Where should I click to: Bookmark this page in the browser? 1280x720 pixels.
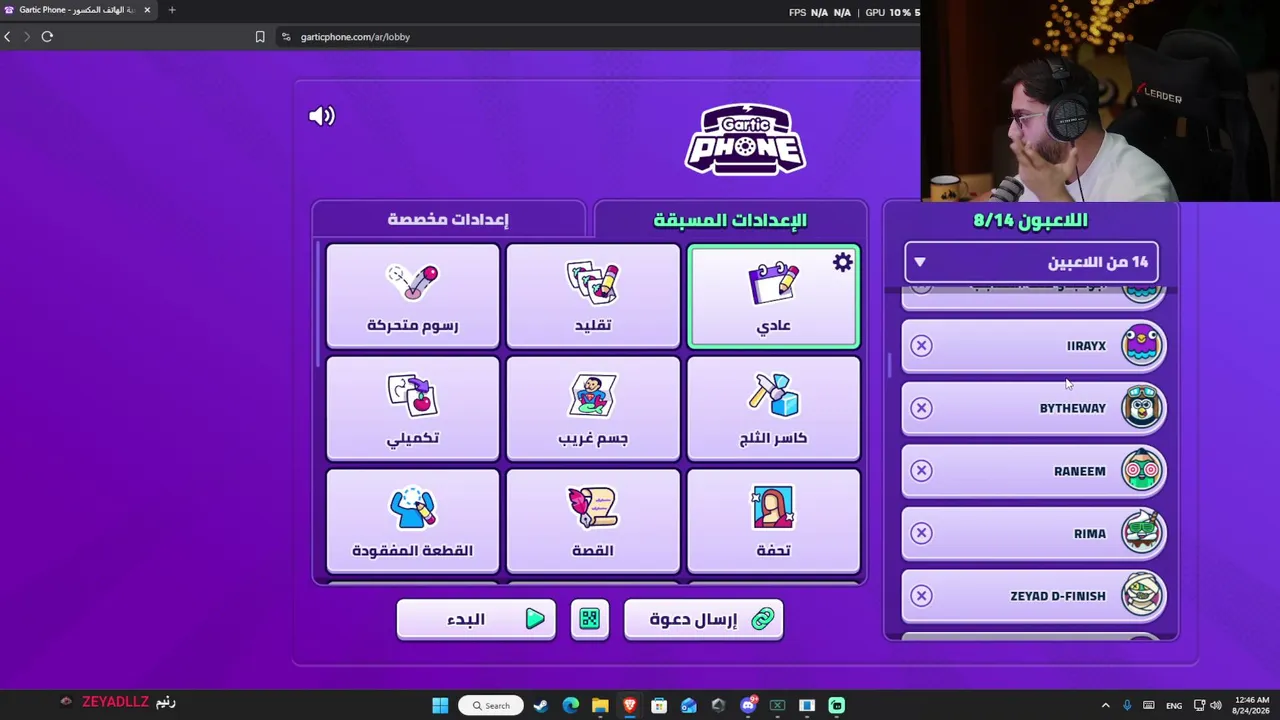tap(260, 37)
